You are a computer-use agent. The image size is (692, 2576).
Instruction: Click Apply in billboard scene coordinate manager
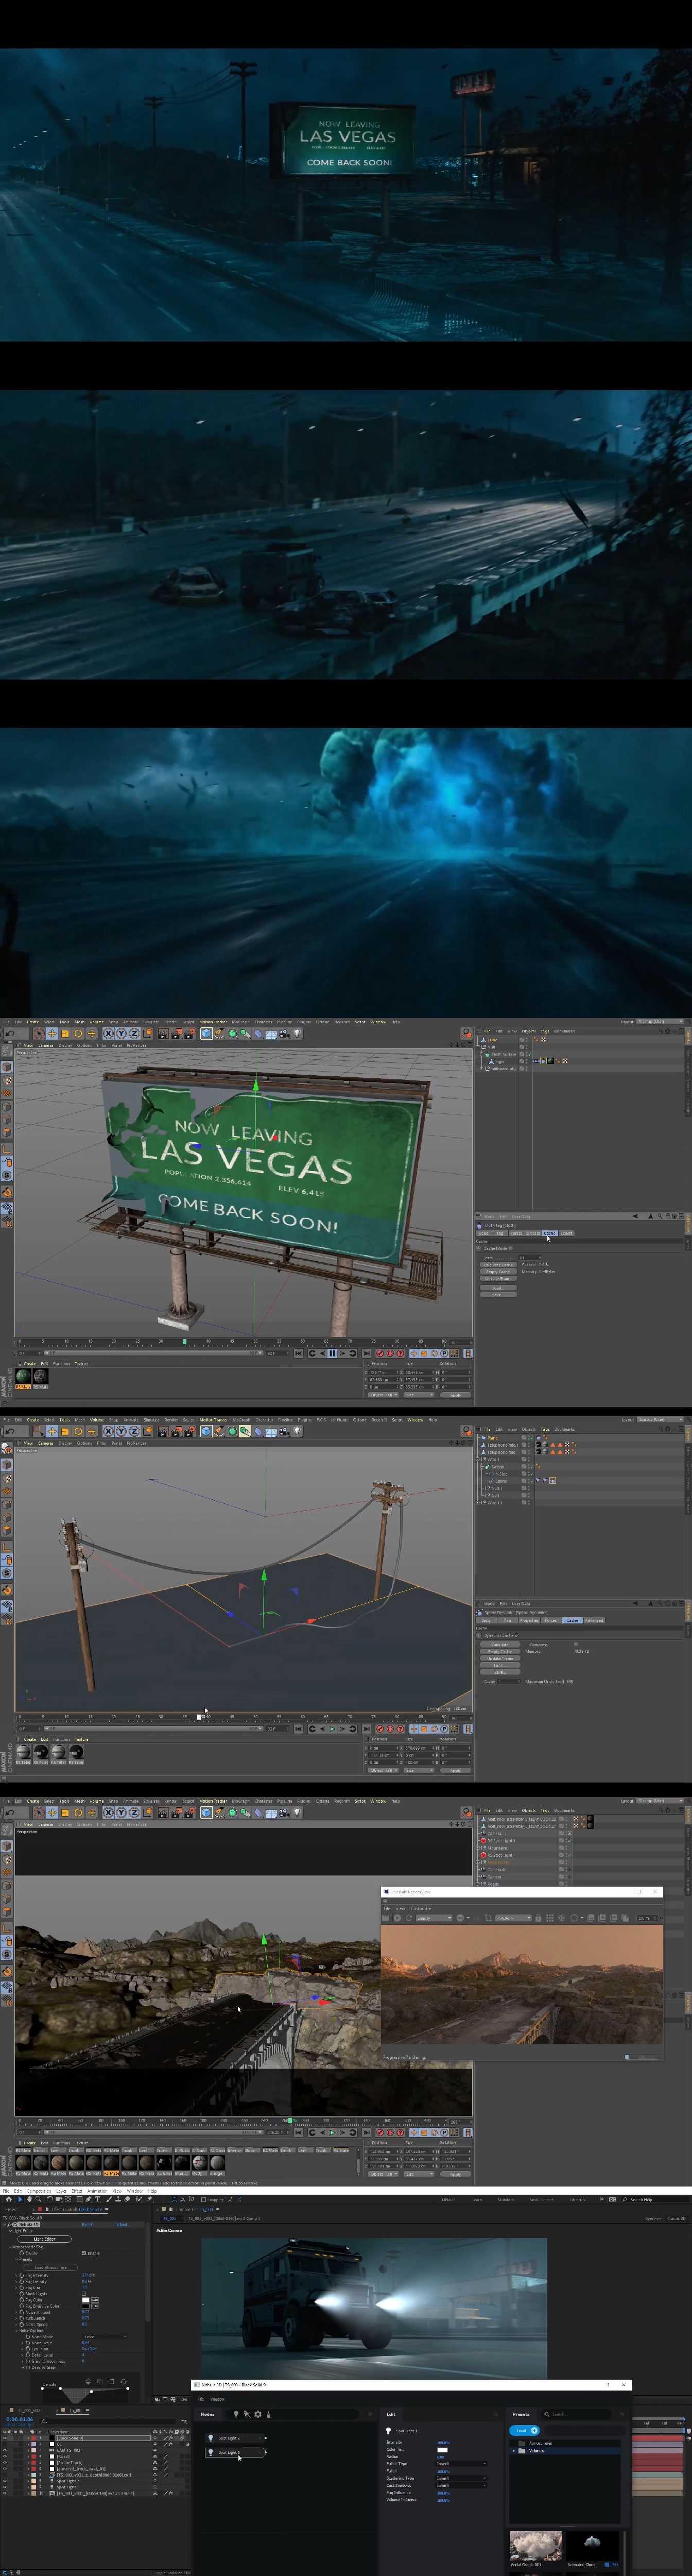(x=456, y=1396)
